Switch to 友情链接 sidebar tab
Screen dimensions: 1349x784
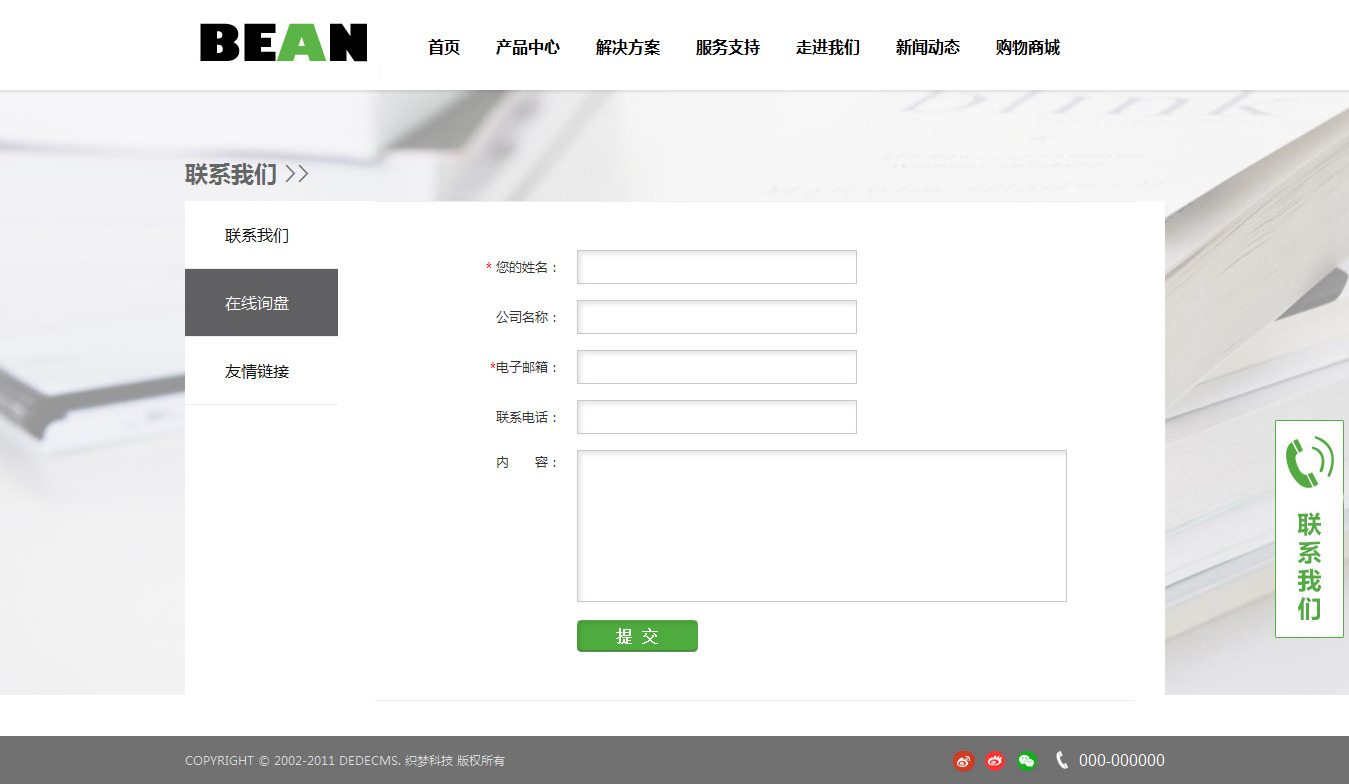point(257,372)
